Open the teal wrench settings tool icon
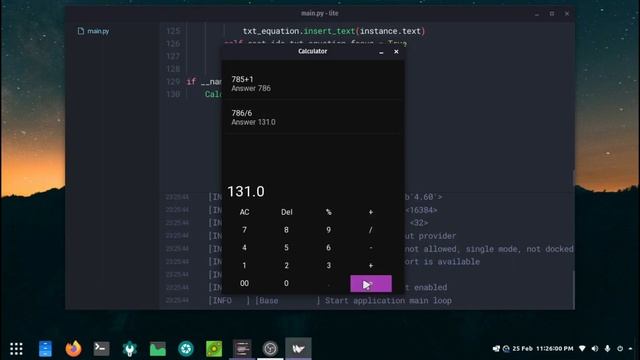The image size is (640, 360). click(x=130, y=349)
